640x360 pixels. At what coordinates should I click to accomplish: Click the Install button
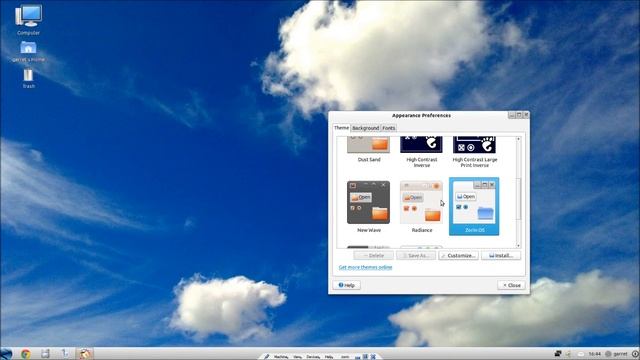tap(501, 256)
